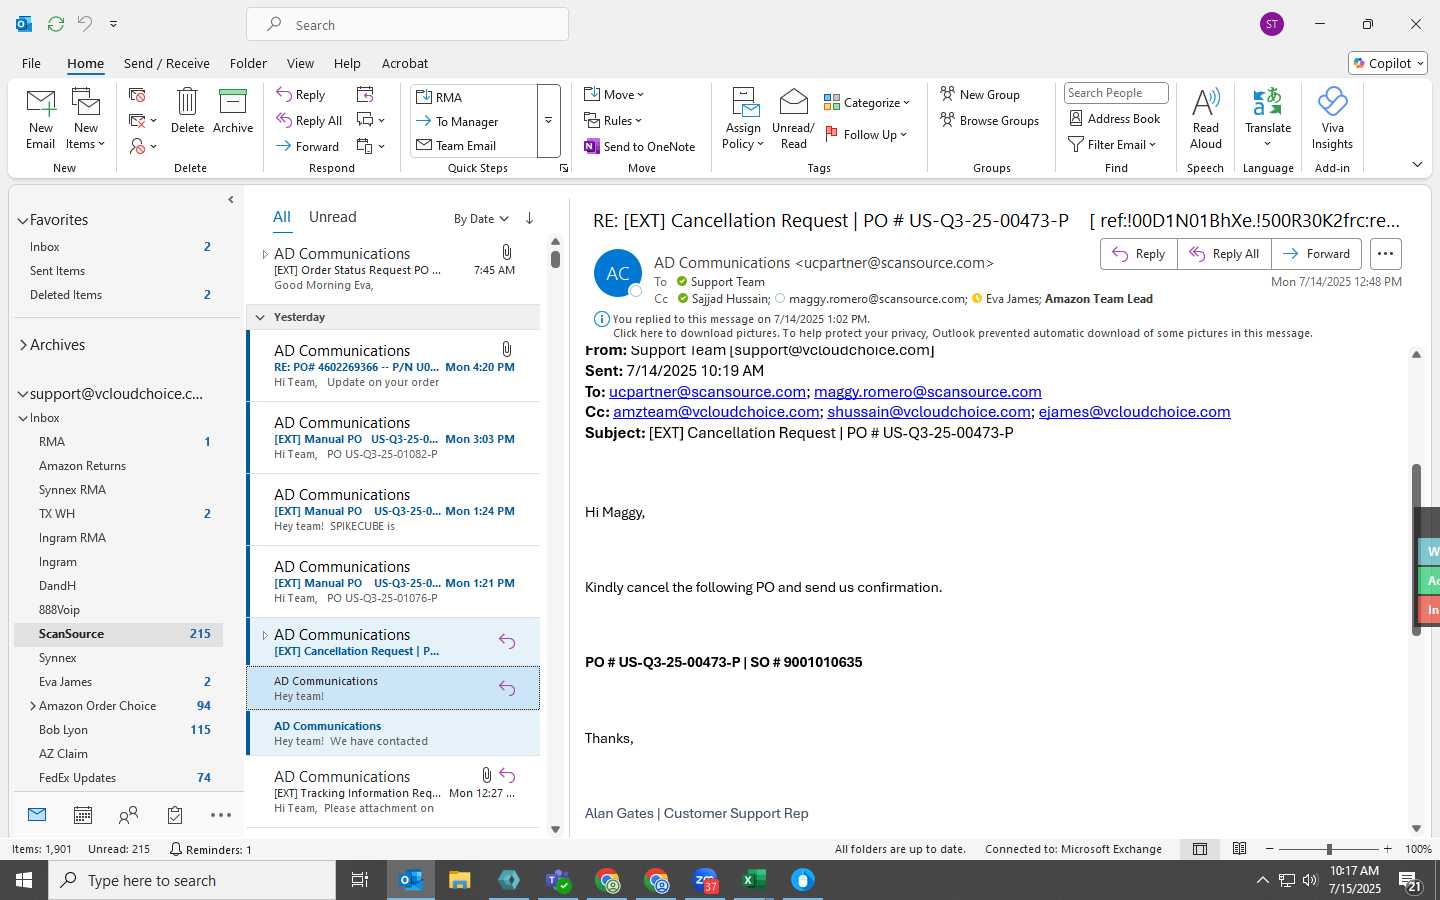Open Send / Receive tab
Viewport: 1440px width, 900px height.
(x=166, y=63)
